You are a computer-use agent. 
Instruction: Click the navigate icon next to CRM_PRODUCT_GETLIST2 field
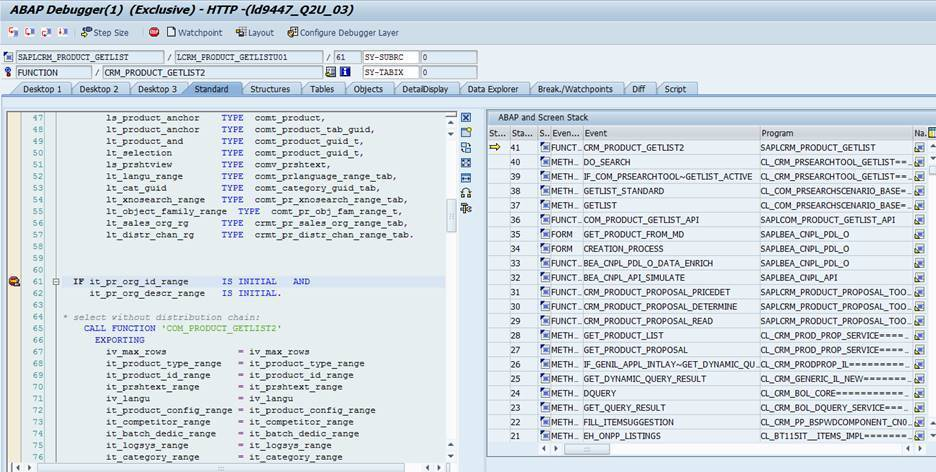[331, 72]
